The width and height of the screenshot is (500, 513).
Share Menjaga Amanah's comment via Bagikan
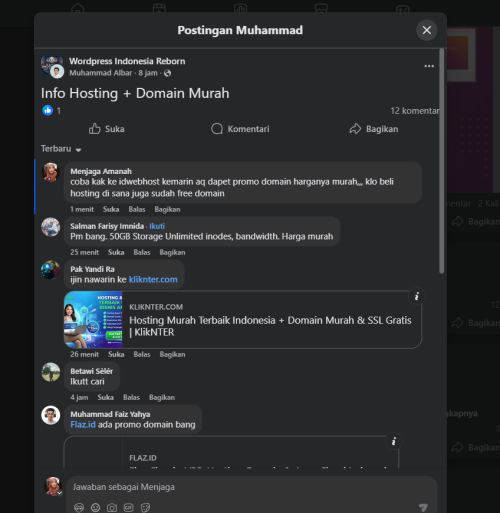pyautogui.click(x=167, y=209)
